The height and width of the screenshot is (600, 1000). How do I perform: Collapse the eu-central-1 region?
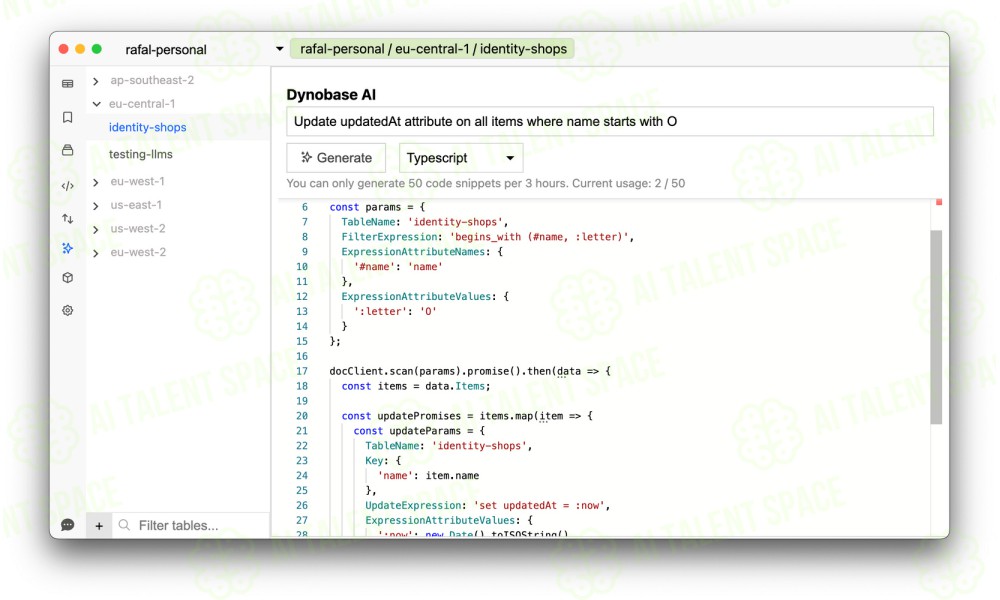(96, 104)
